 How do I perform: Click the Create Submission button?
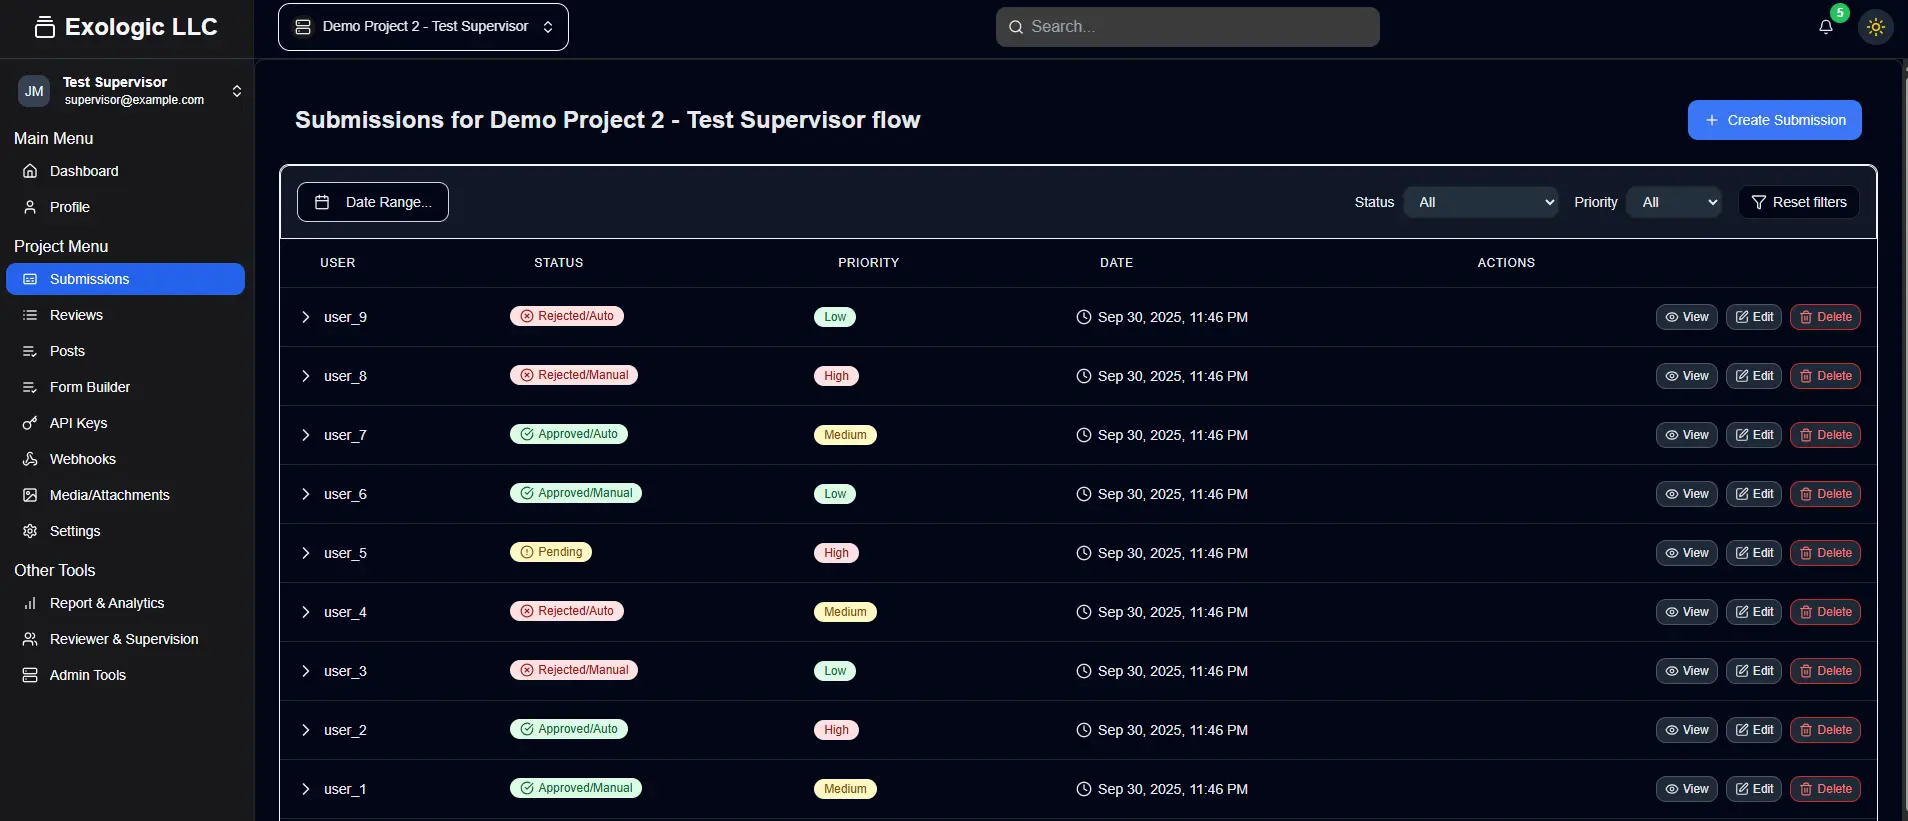1774,120
